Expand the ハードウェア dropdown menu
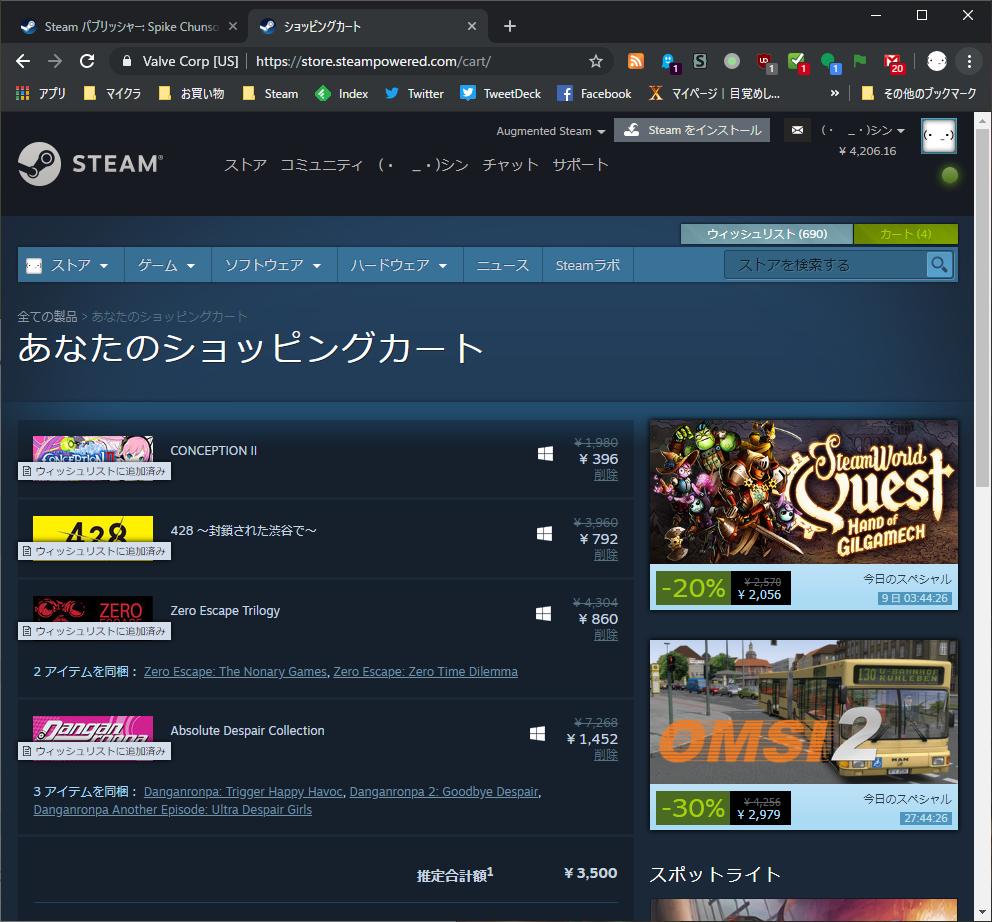The width and height of the screenshot is (992, 922). [x=400, y=265]
